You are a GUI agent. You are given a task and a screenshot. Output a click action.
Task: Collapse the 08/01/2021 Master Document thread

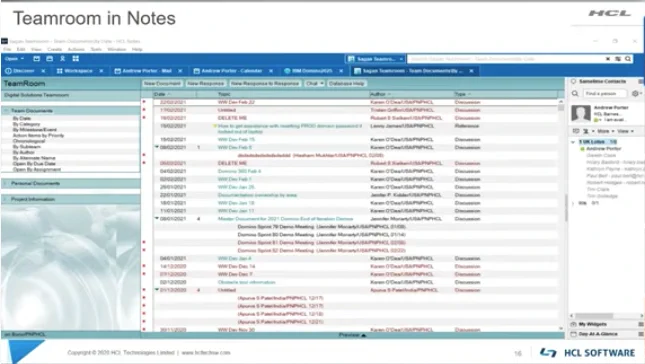157,218
